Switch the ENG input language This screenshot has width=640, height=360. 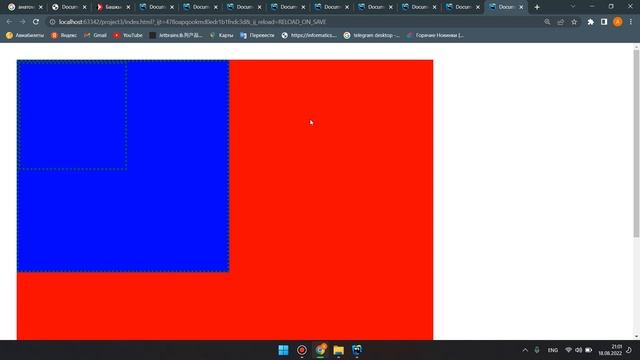point(553,350)
